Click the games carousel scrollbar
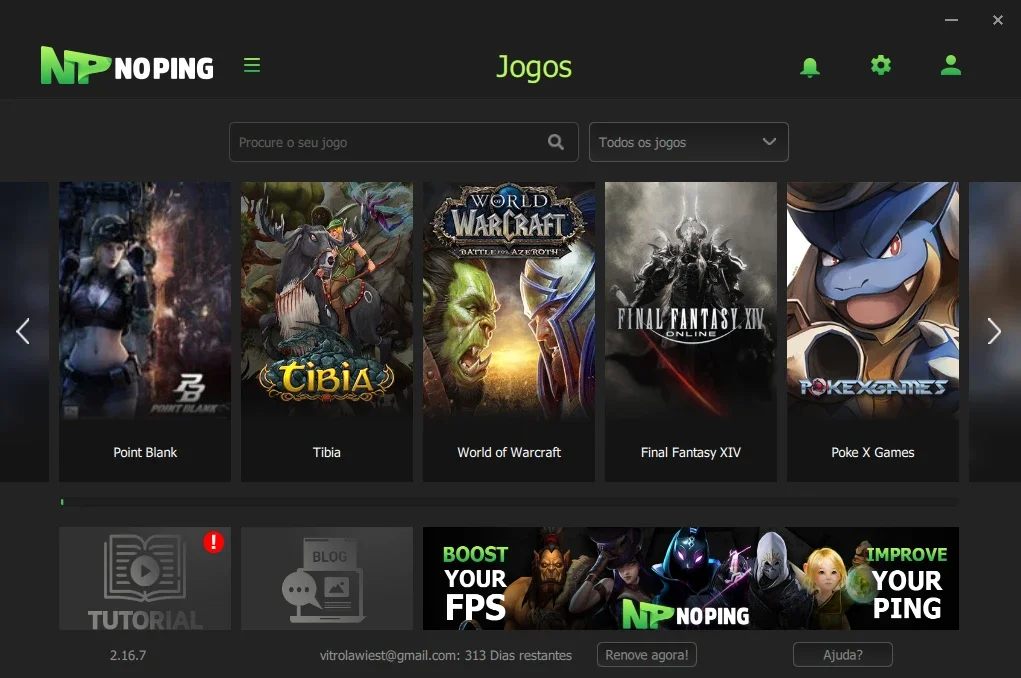The image size is (1021, 678). coord(509,502)
